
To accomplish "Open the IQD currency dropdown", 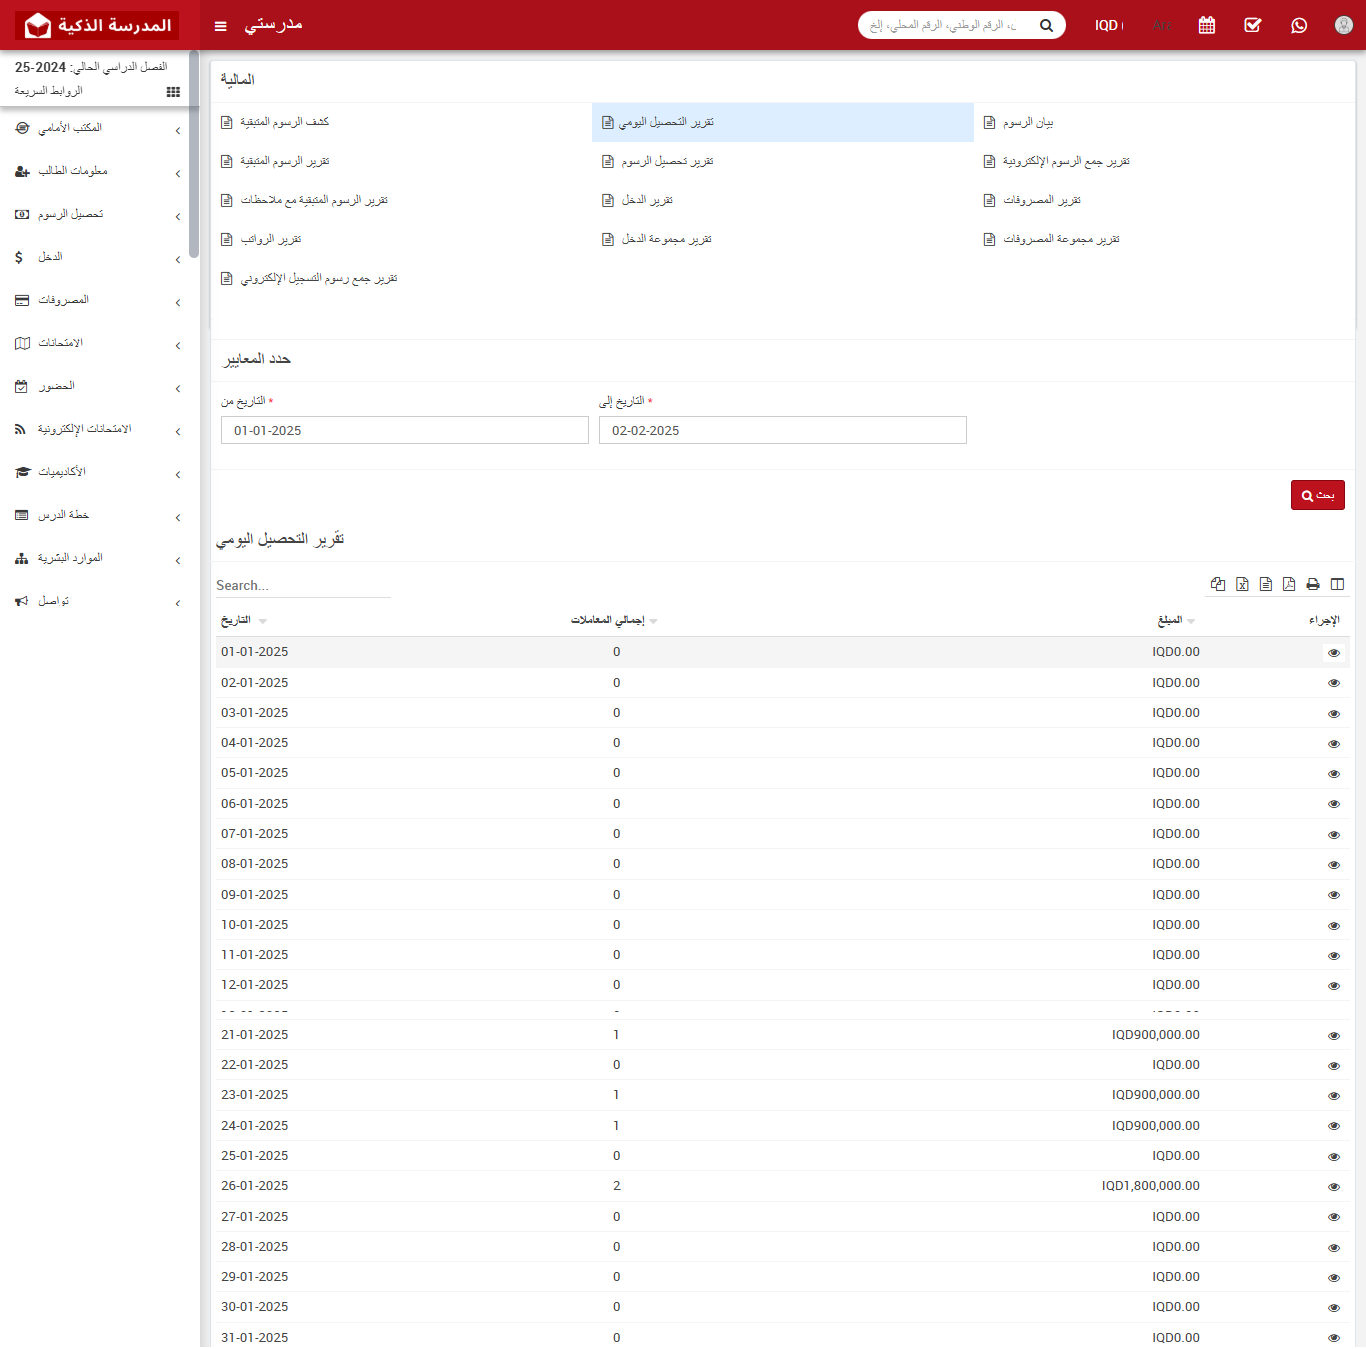I will pos(1108,26).
